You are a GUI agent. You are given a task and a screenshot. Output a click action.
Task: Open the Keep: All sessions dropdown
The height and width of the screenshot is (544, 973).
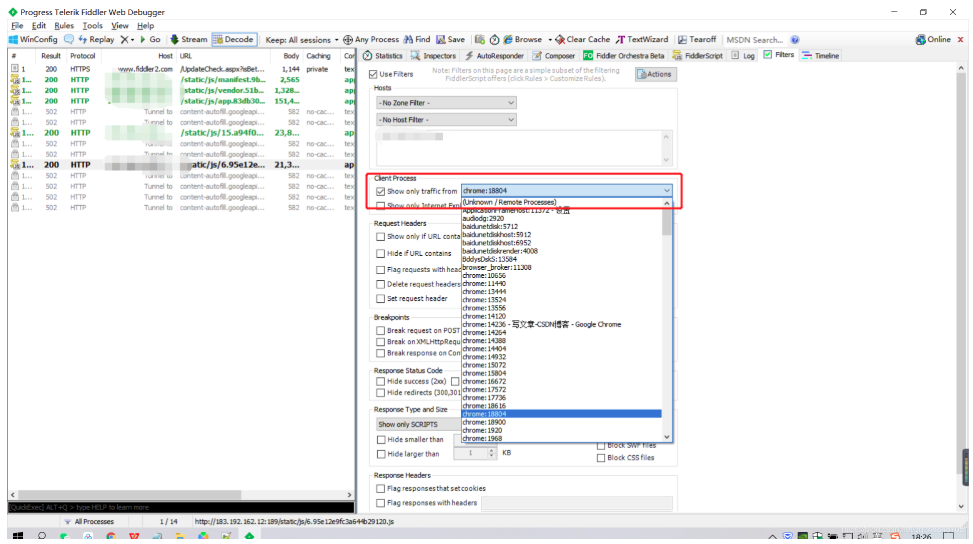(x=302, y=40)
